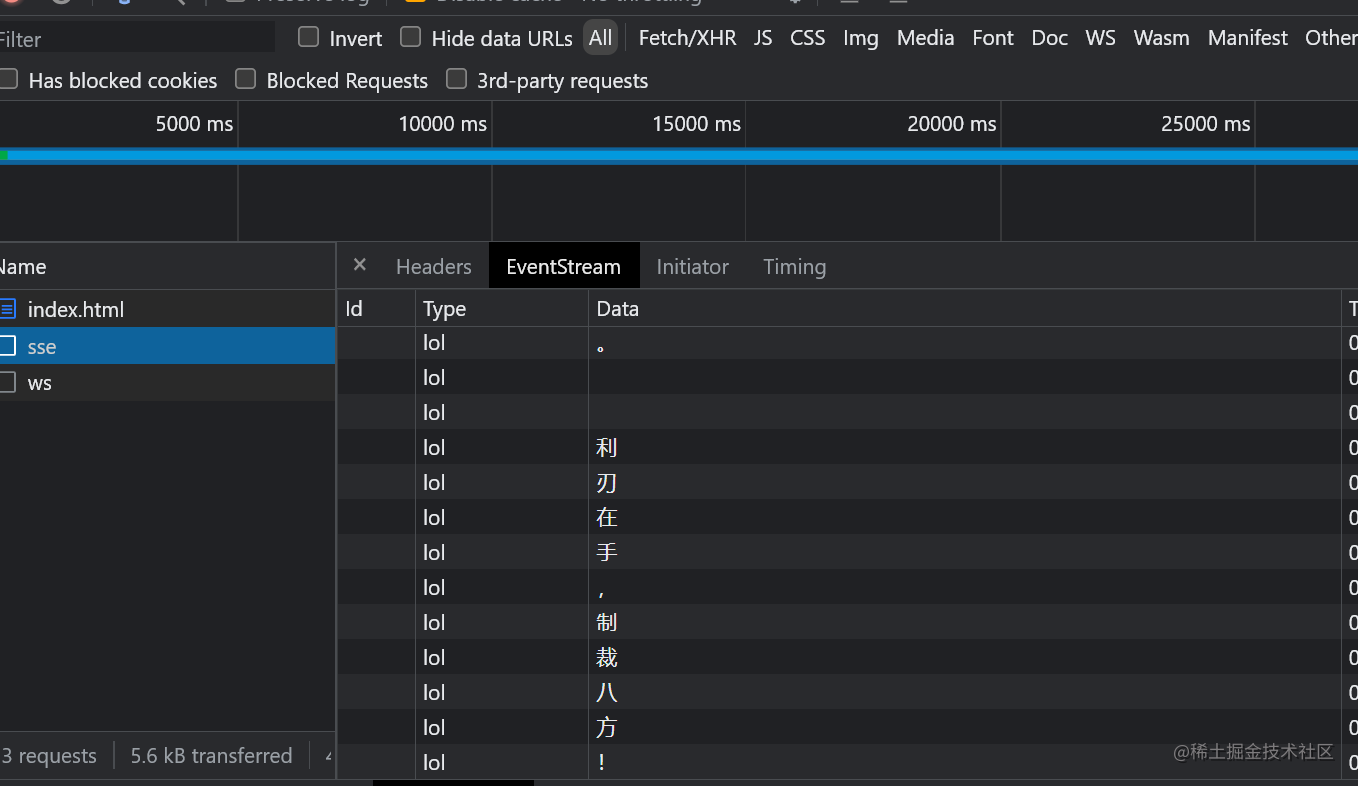Enable the Invert filter checkbox
This screenshot has width=1358, height=786.
click(x=307, y=37)
